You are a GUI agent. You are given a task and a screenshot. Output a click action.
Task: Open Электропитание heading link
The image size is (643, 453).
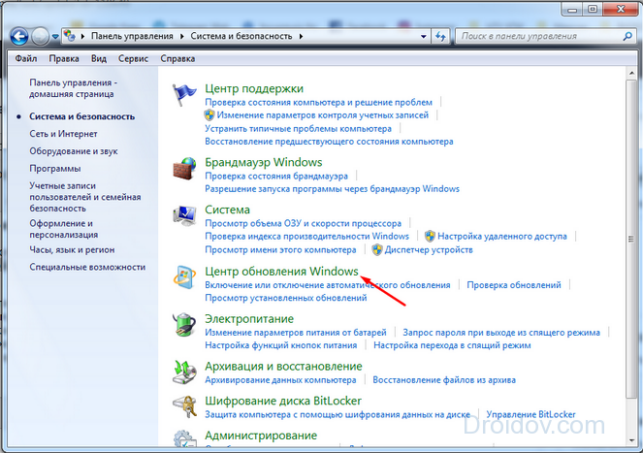point(249,319)
